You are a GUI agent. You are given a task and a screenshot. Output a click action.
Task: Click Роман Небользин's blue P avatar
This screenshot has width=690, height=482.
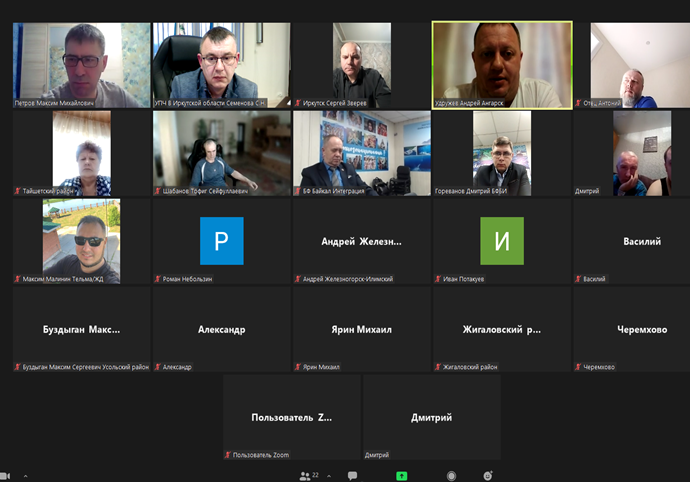tap(221, 241)
